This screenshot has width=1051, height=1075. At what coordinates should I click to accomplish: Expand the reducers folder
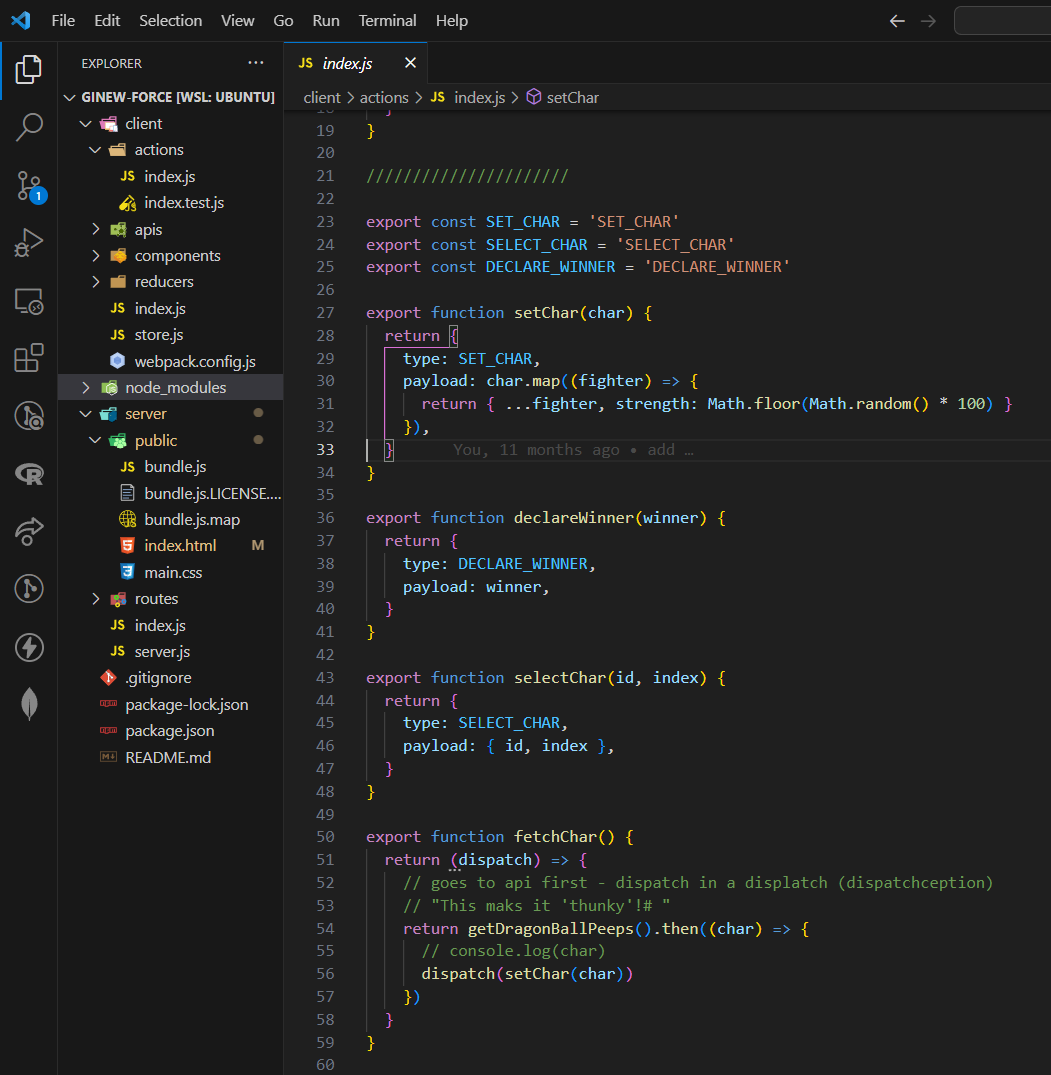click(x=95, y=282)
